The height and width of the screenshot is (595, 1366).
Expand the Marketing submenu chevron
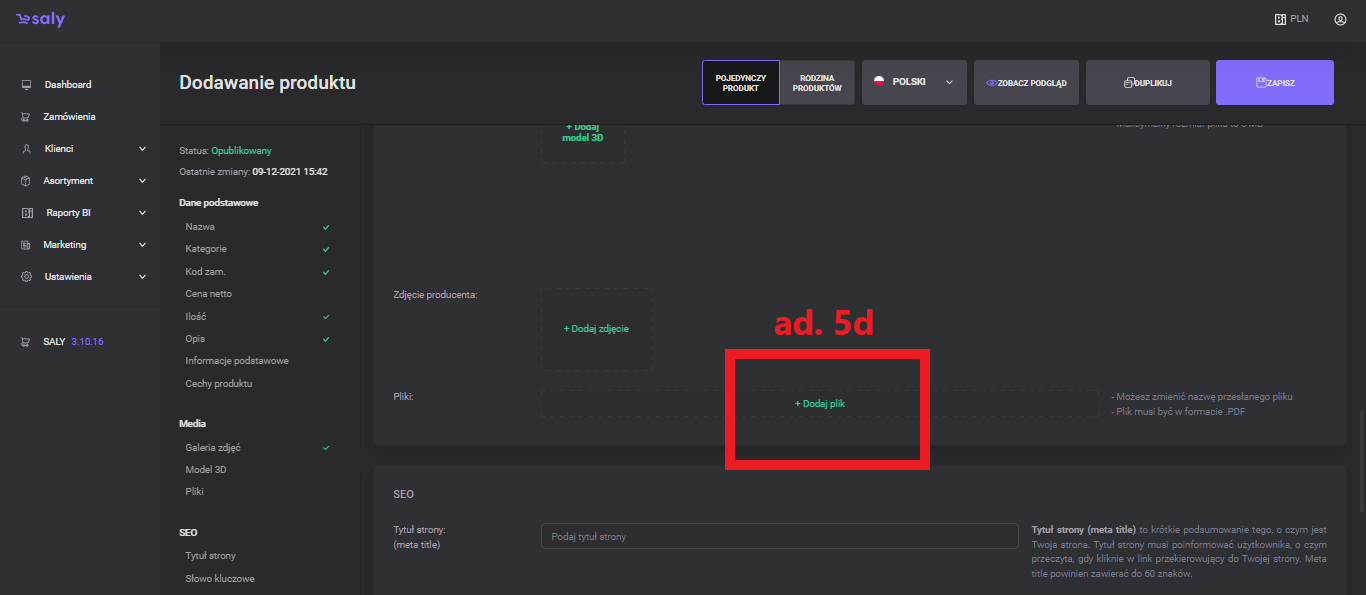point(142,245)
